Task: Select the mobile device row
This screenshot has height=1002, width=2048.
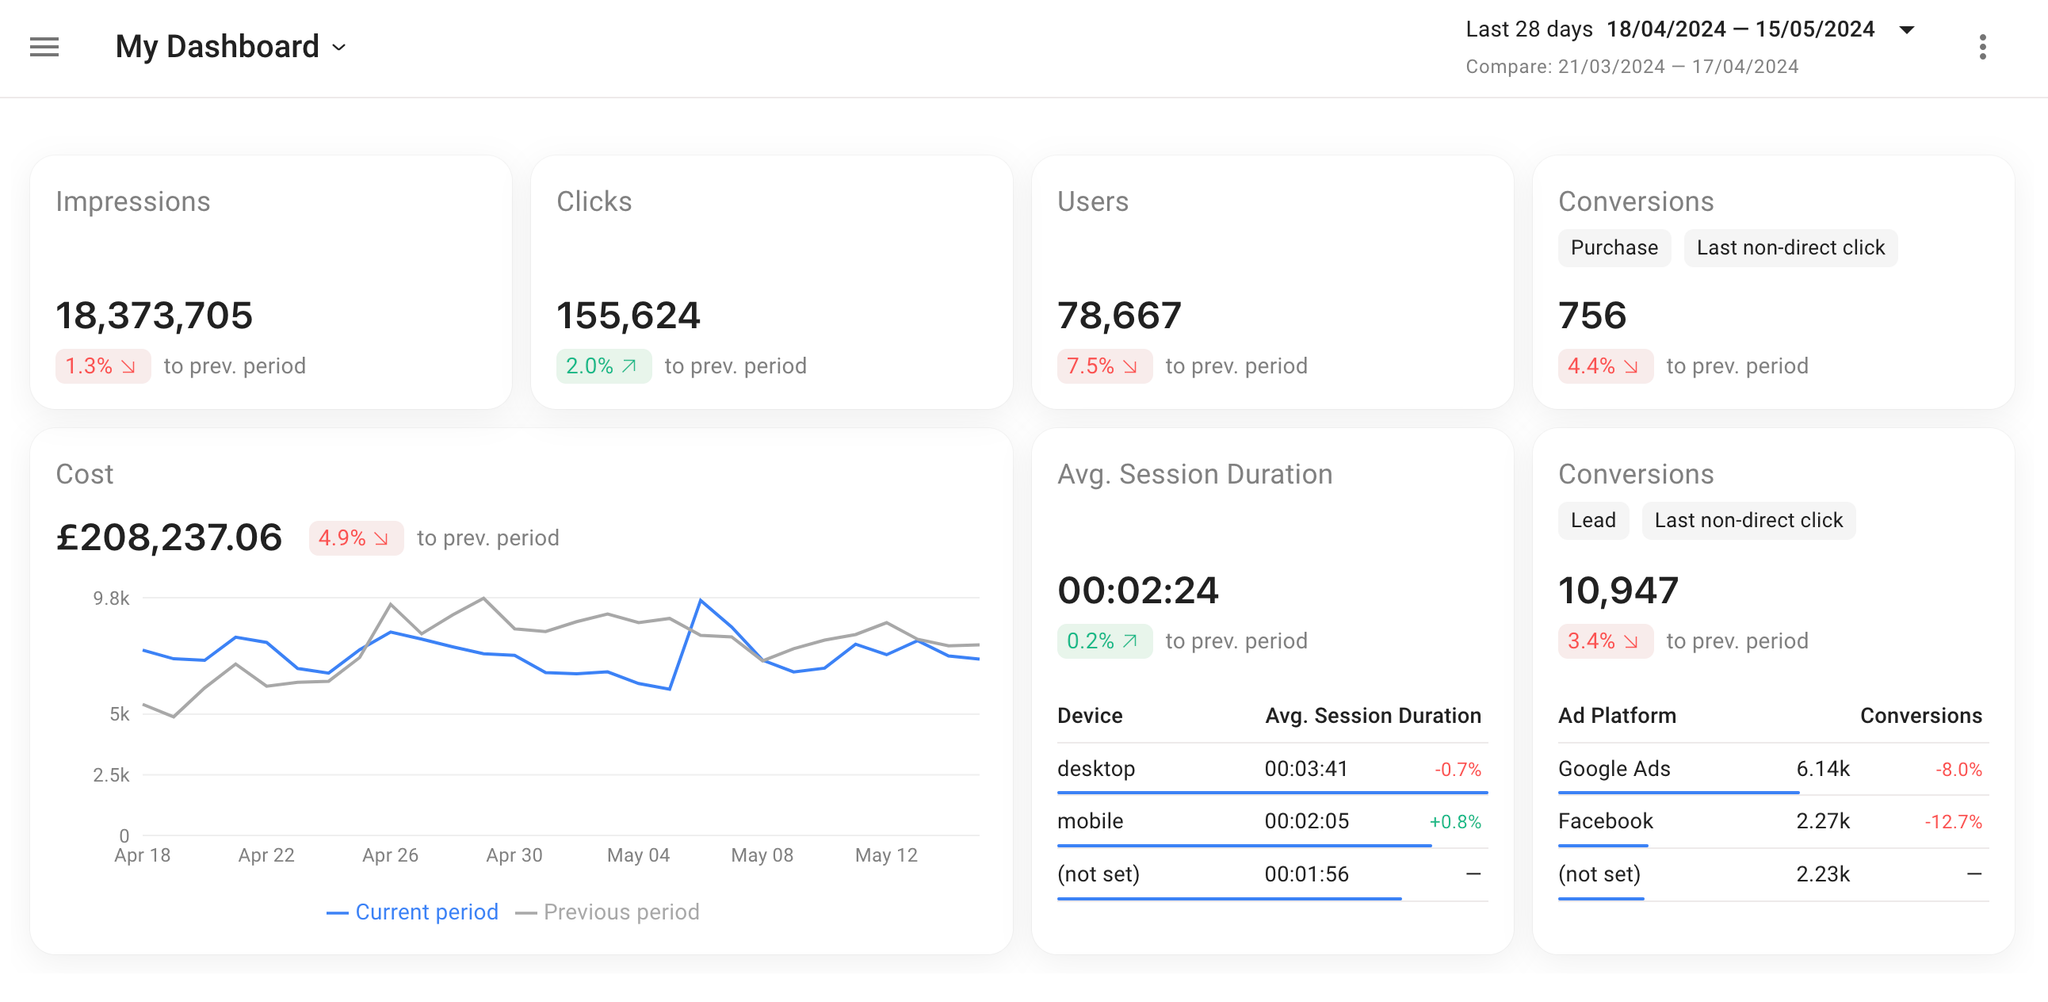Action: point(1272,822)
